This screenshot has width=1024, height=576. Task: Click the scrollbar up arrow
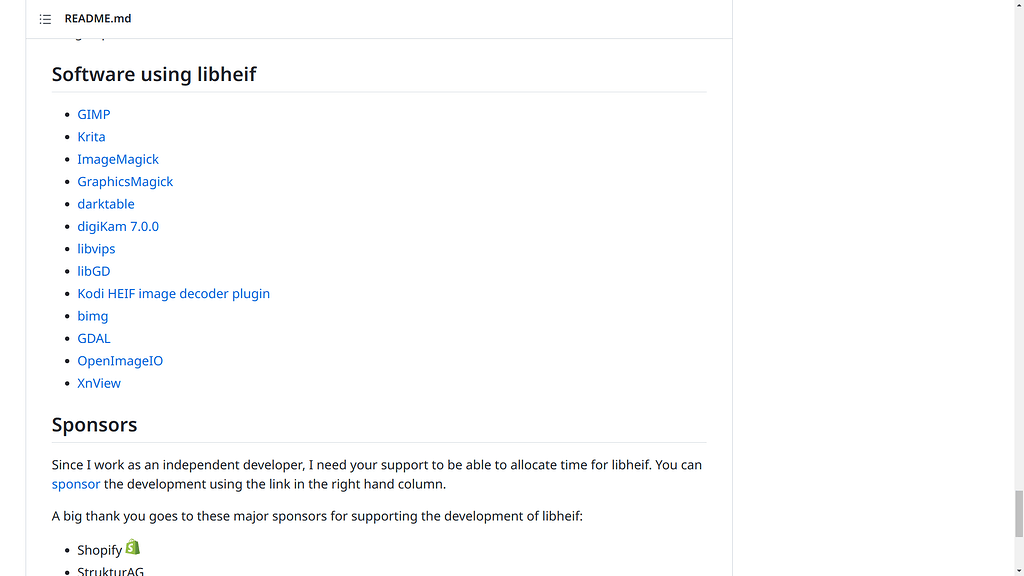point(1016,6)
